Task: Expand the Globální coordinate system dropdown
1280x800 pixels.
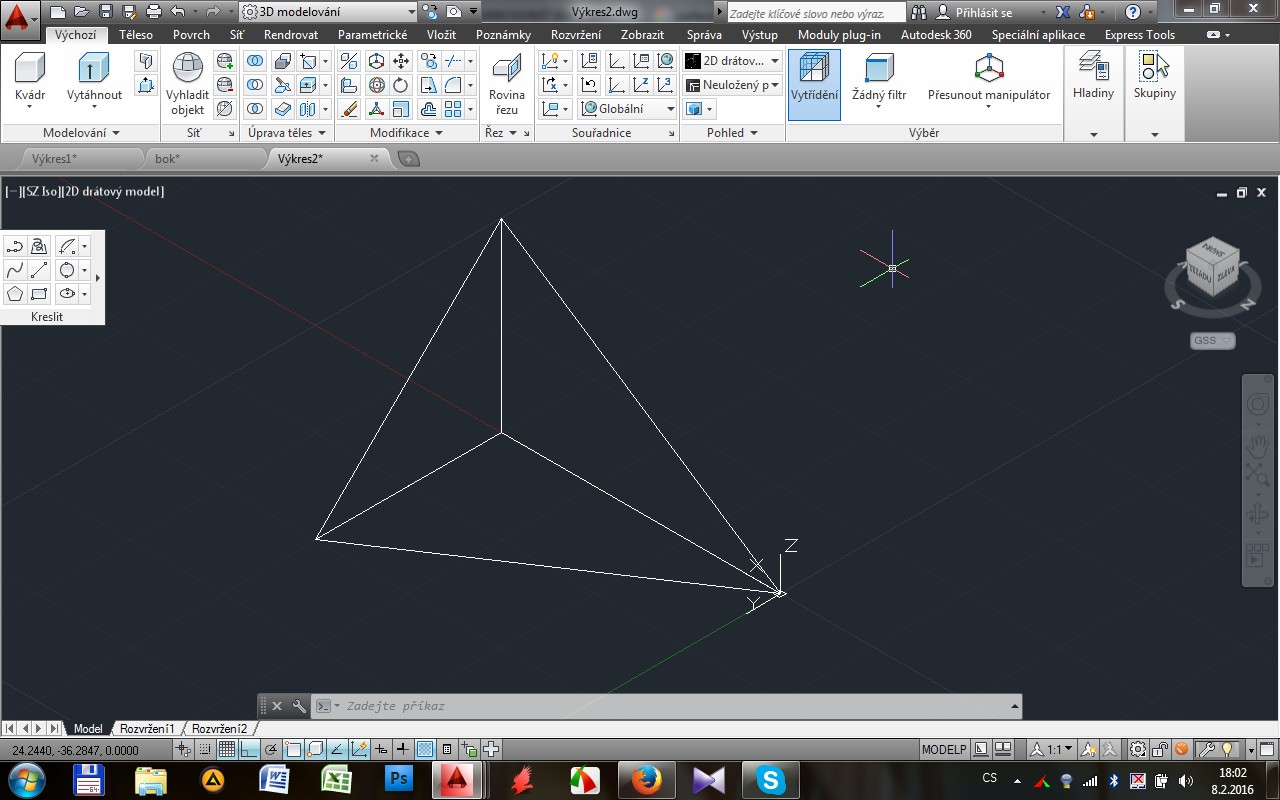Action: tap(628, 109)
